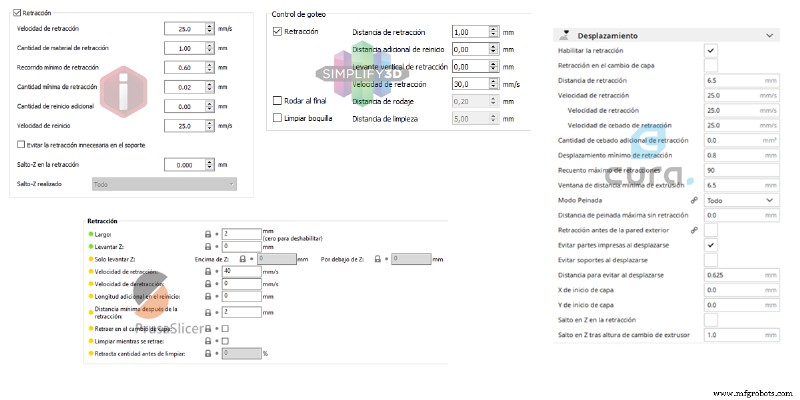Click down arrow of Levante vertical de retracción spinner
Viewport: 800px width, 400px height.
(493, 69)
